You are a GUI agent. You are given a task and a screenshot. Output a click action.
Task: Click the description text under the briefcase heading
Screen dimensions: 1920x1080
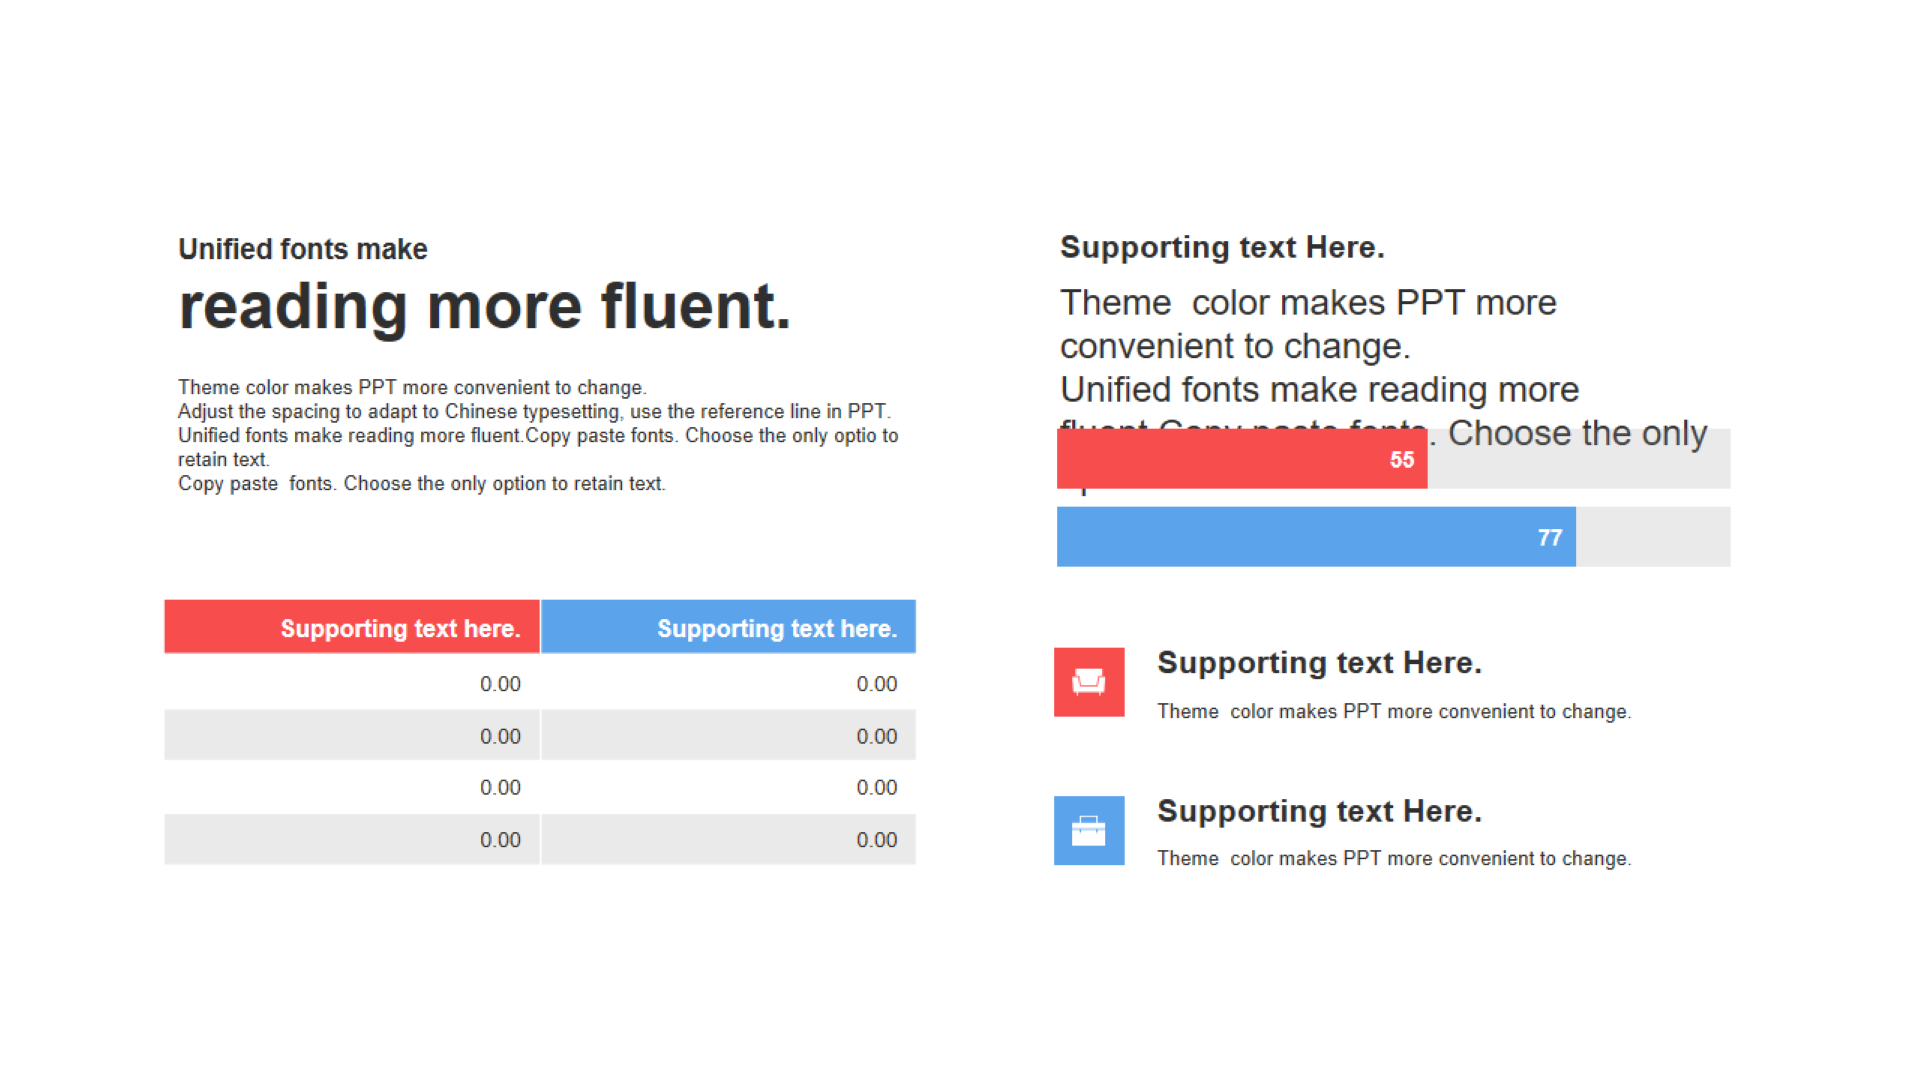(1394, 858)
